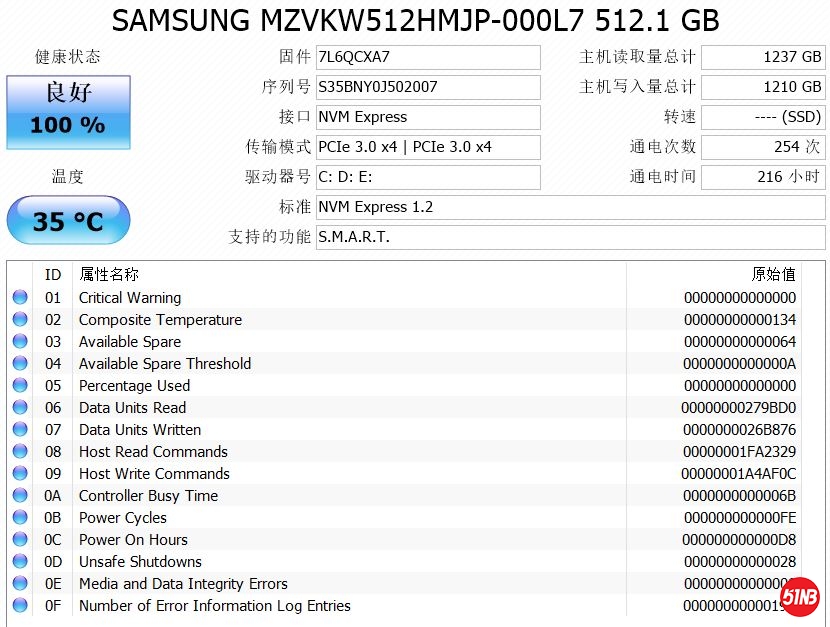Image resolution: width=830 pixels, height=627 pixels.
Task: Click the status orb for Power Cycles
Action: point(20,518)
